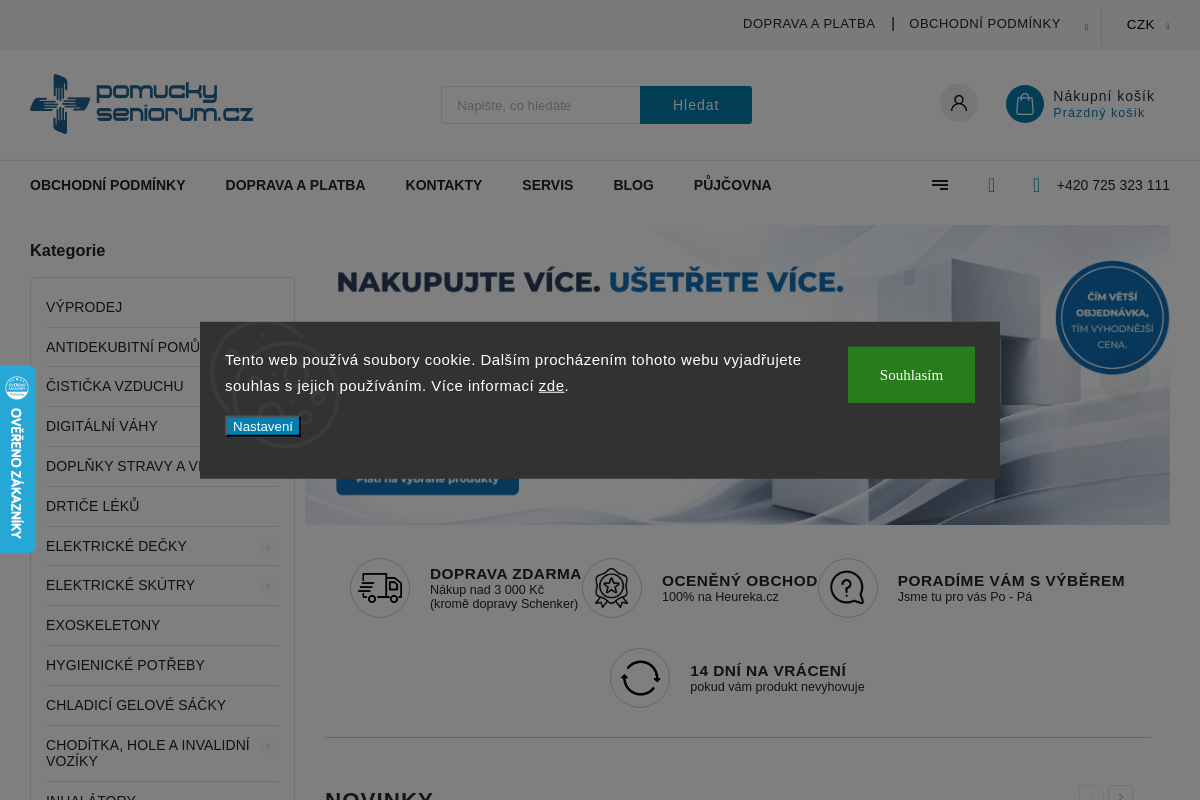Open the user account icon

959,103
